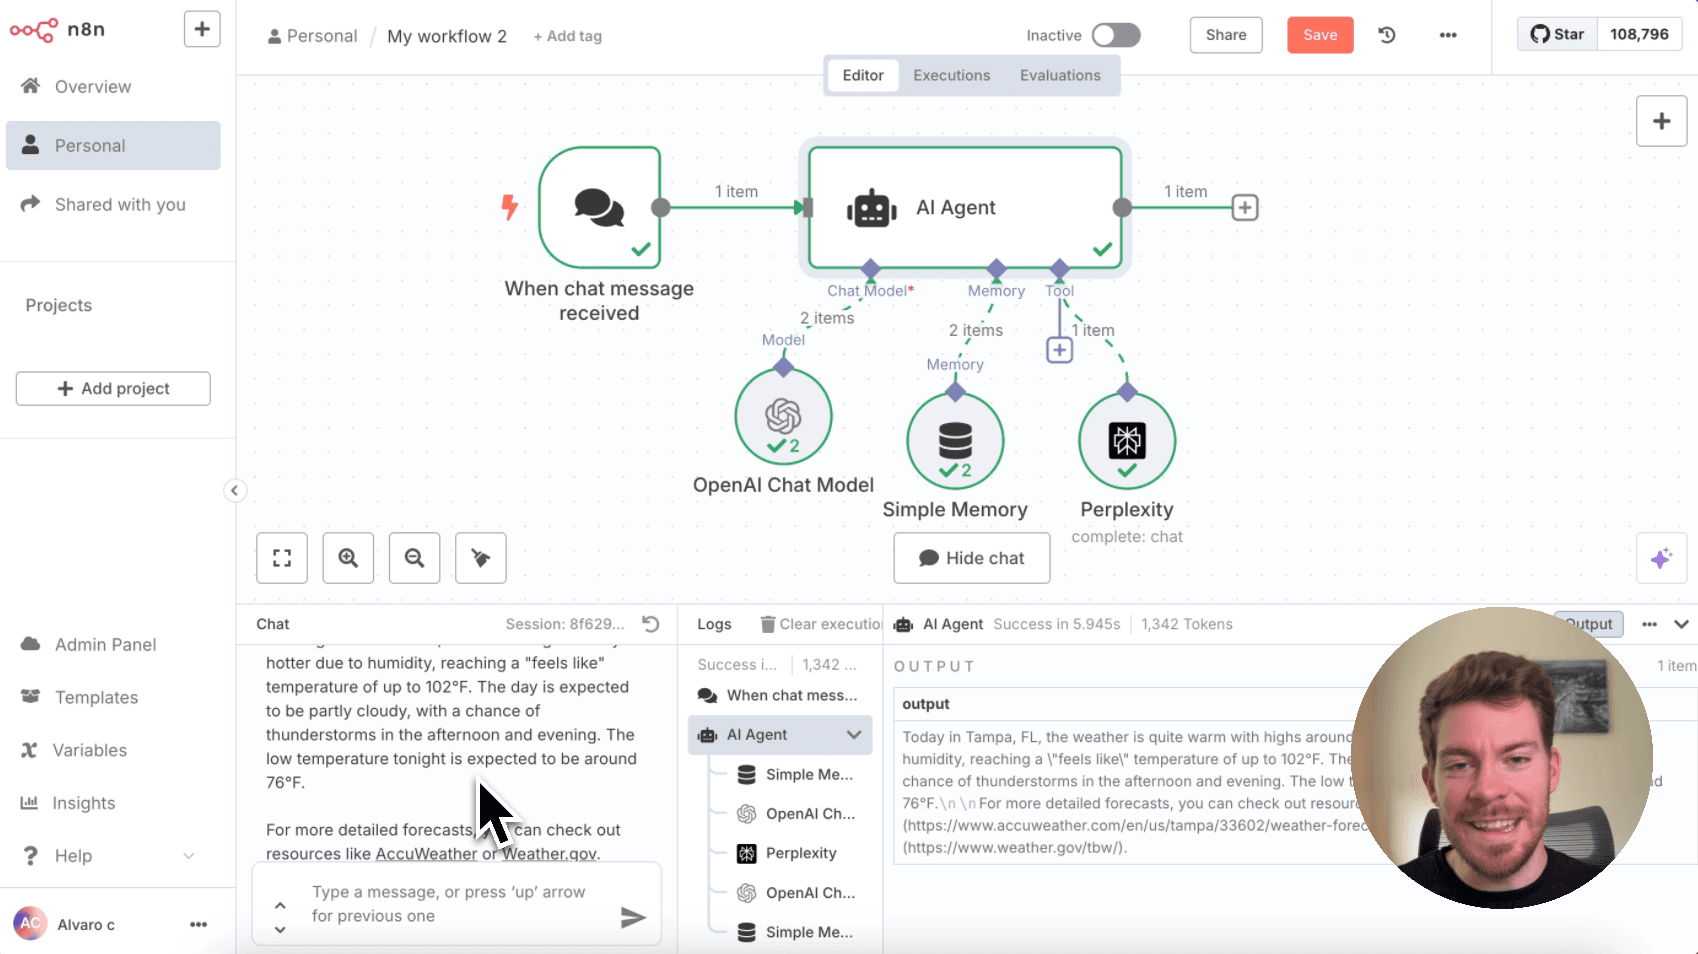Image resolution: width=1698 pixels, height=954 pixels.
Task: Select OpenAI Chat Model node
Action: (783, 417)
